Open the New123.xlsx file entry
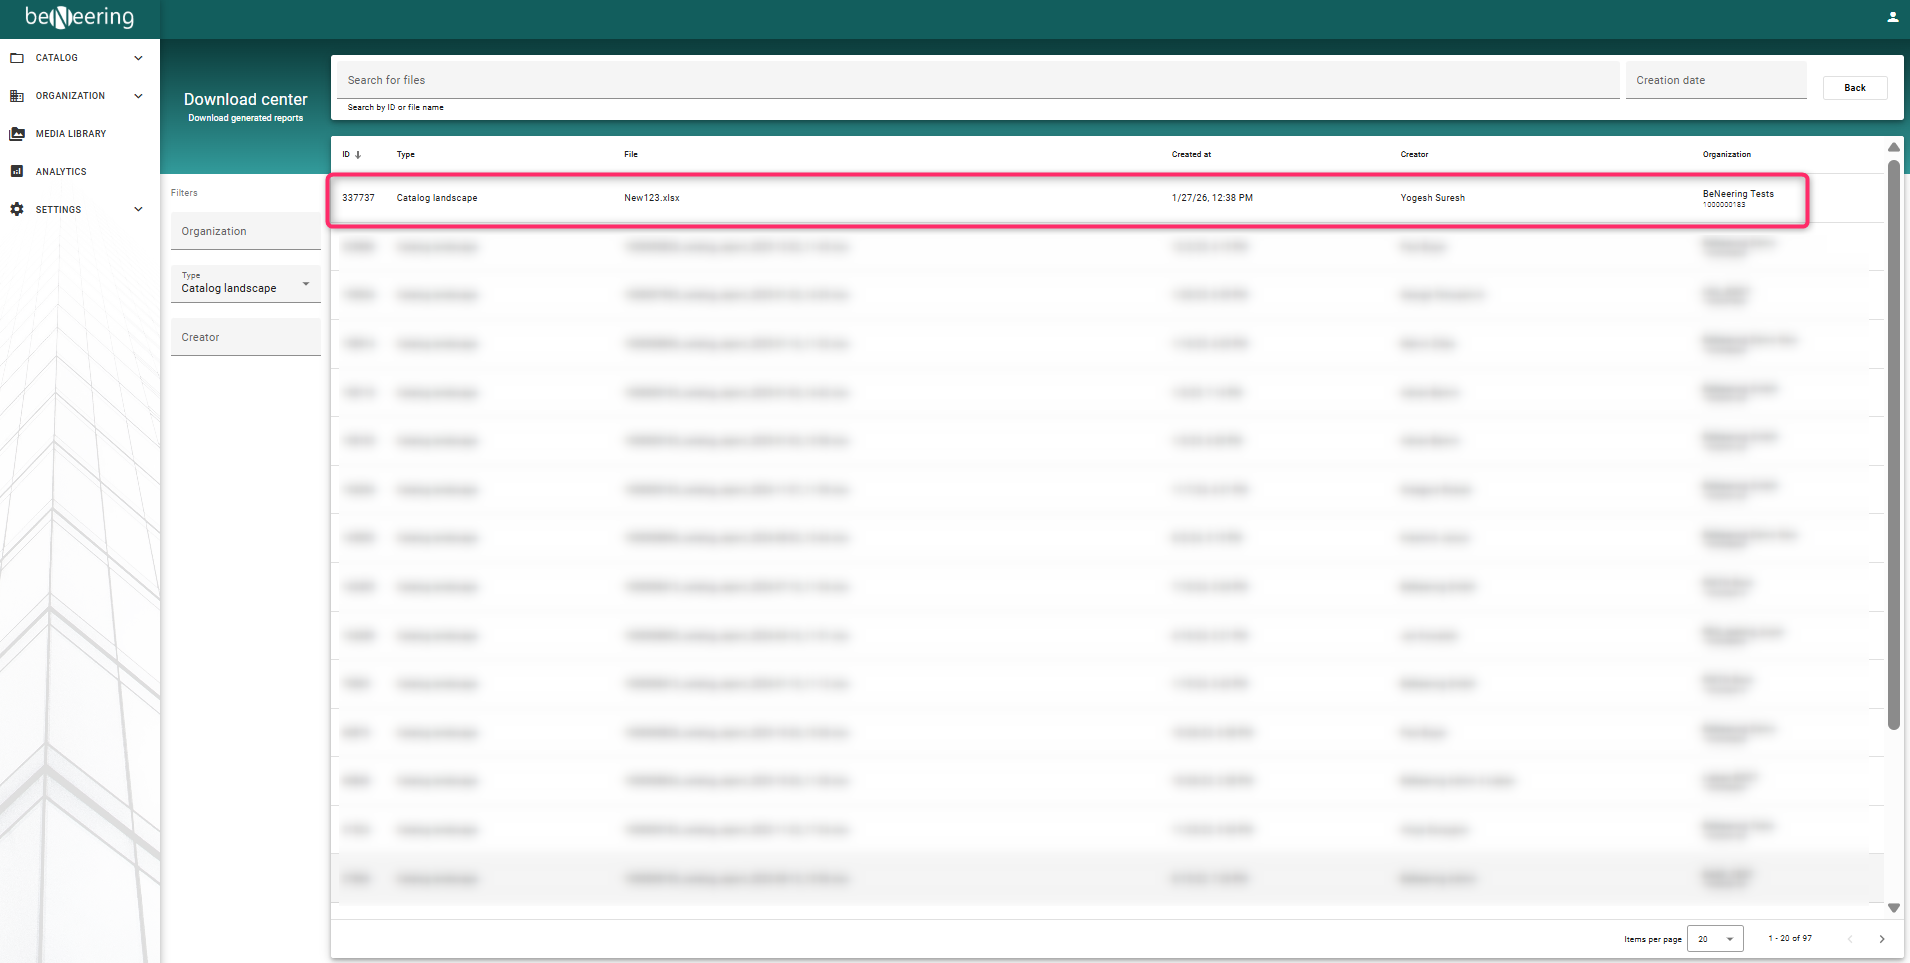This screenshot has width=1910, height=963. 652,198
